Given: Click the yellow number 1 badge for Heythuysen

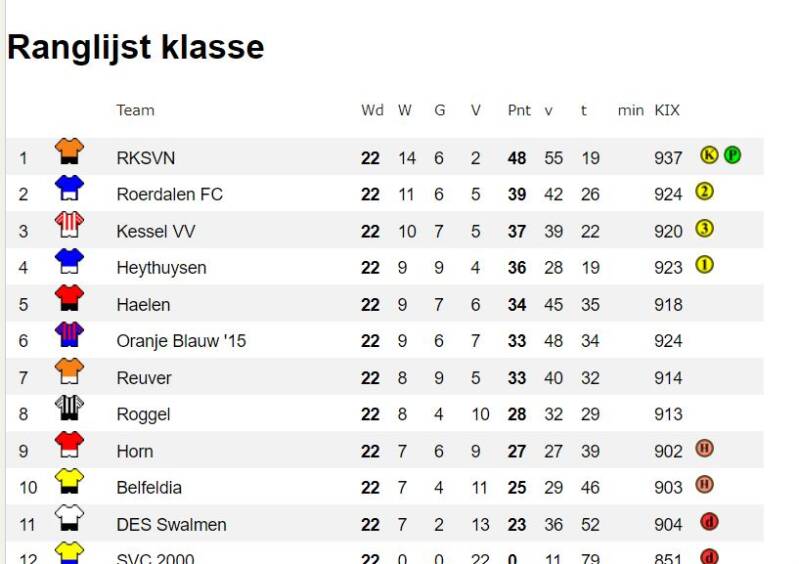Looking at the screenshot, I should pyautogui.click(x=704, y=265).
